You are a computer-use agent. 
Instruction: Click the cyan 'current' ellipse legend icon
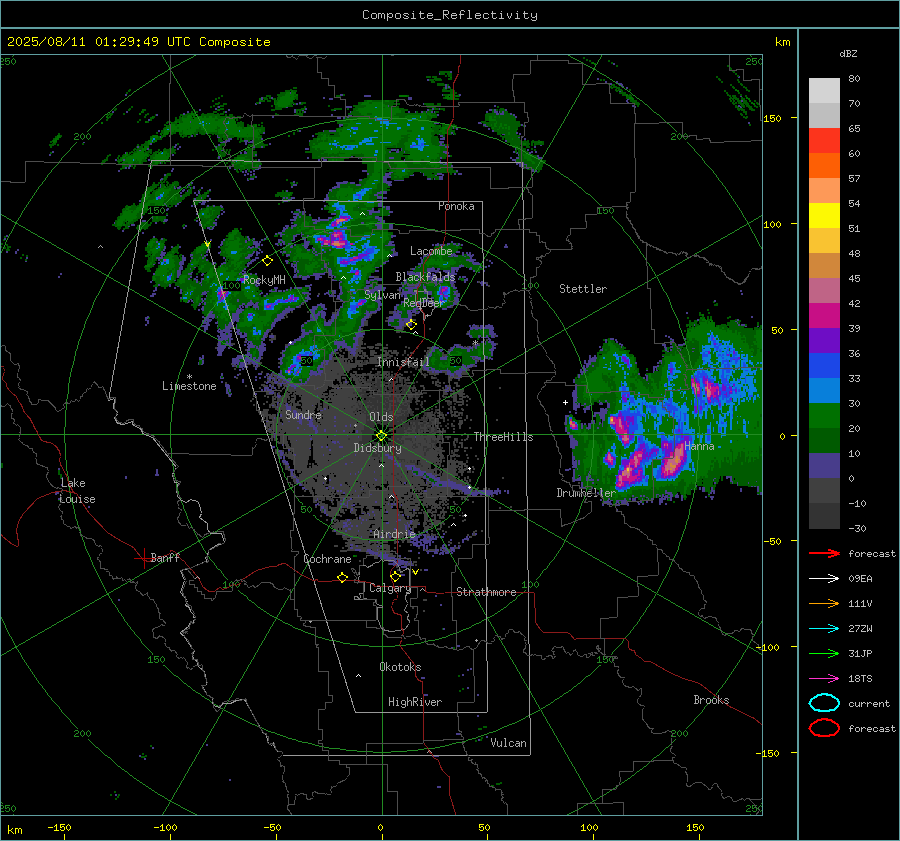point(824,703)
